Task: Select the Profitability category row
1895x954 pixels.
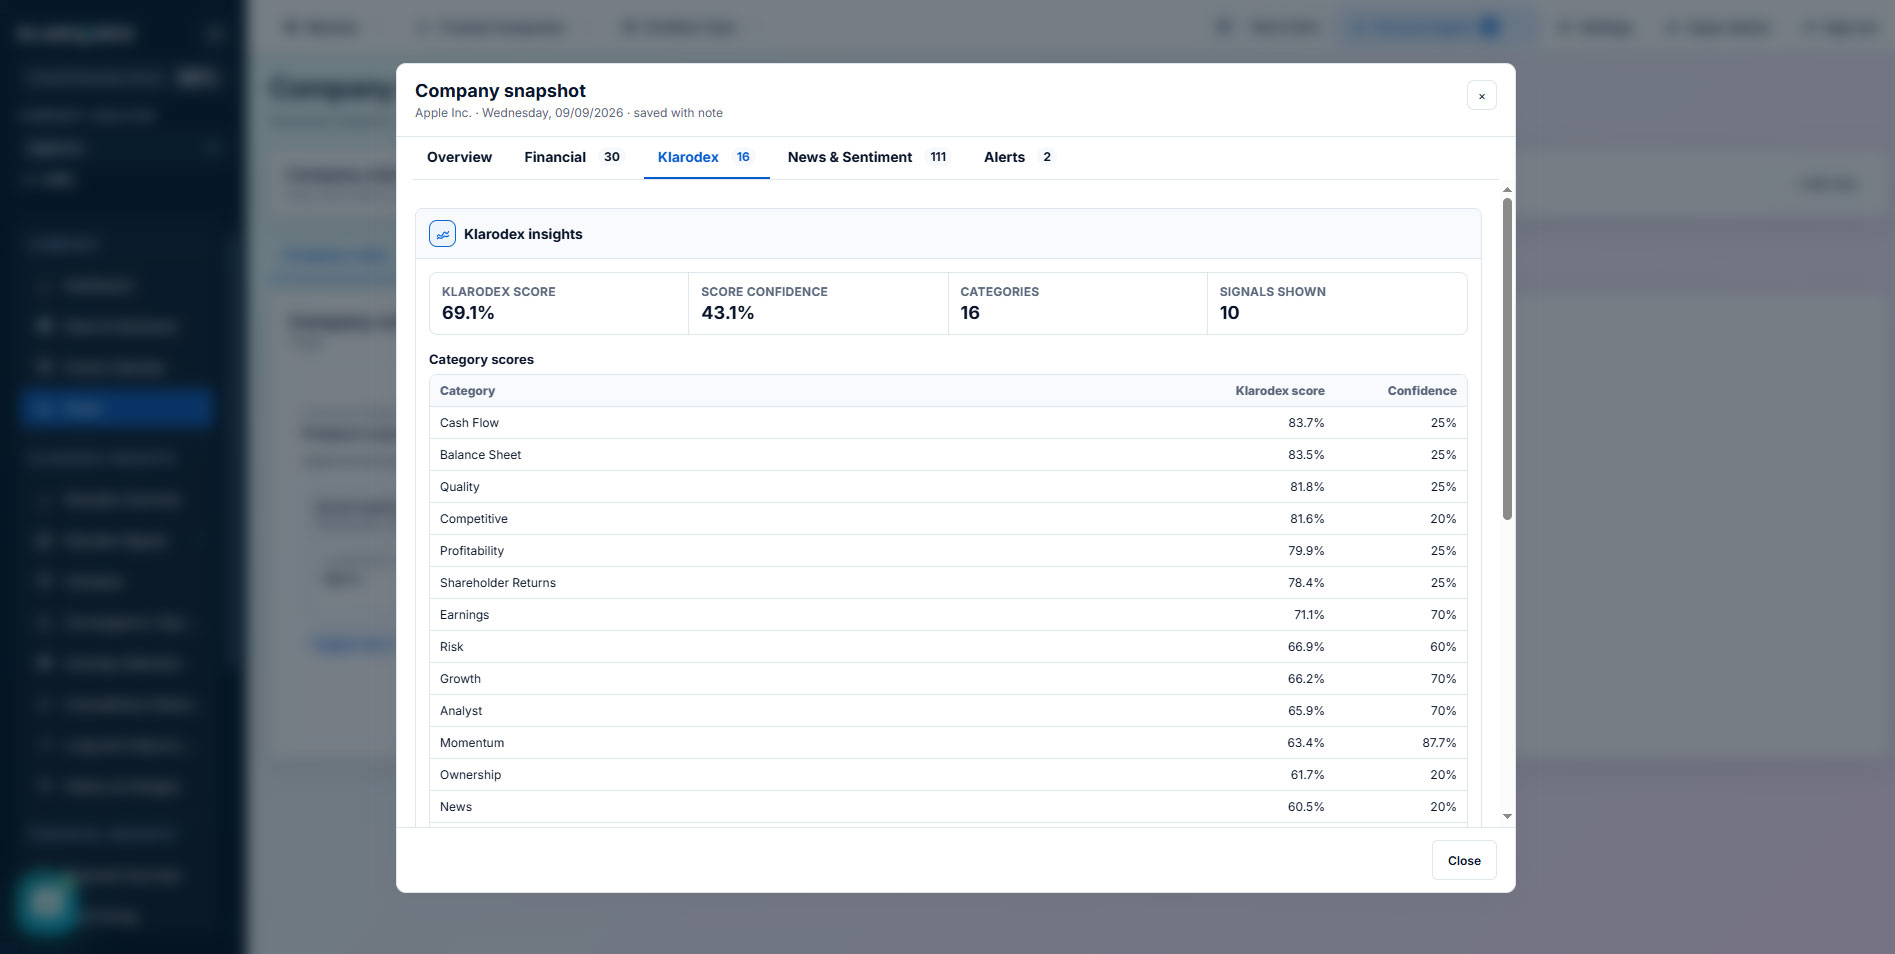Action: [948, 551]
